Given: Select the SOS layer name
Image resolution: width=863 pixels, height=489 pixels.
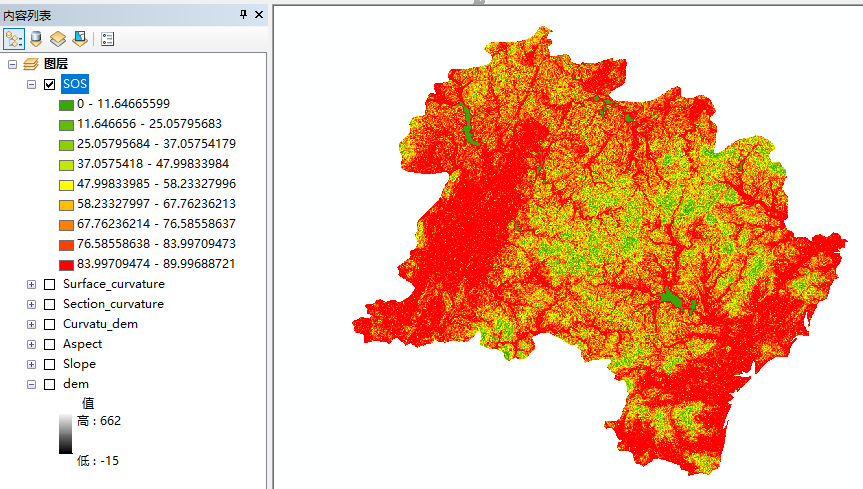Looking at the screenshot, I should [75, 84].
